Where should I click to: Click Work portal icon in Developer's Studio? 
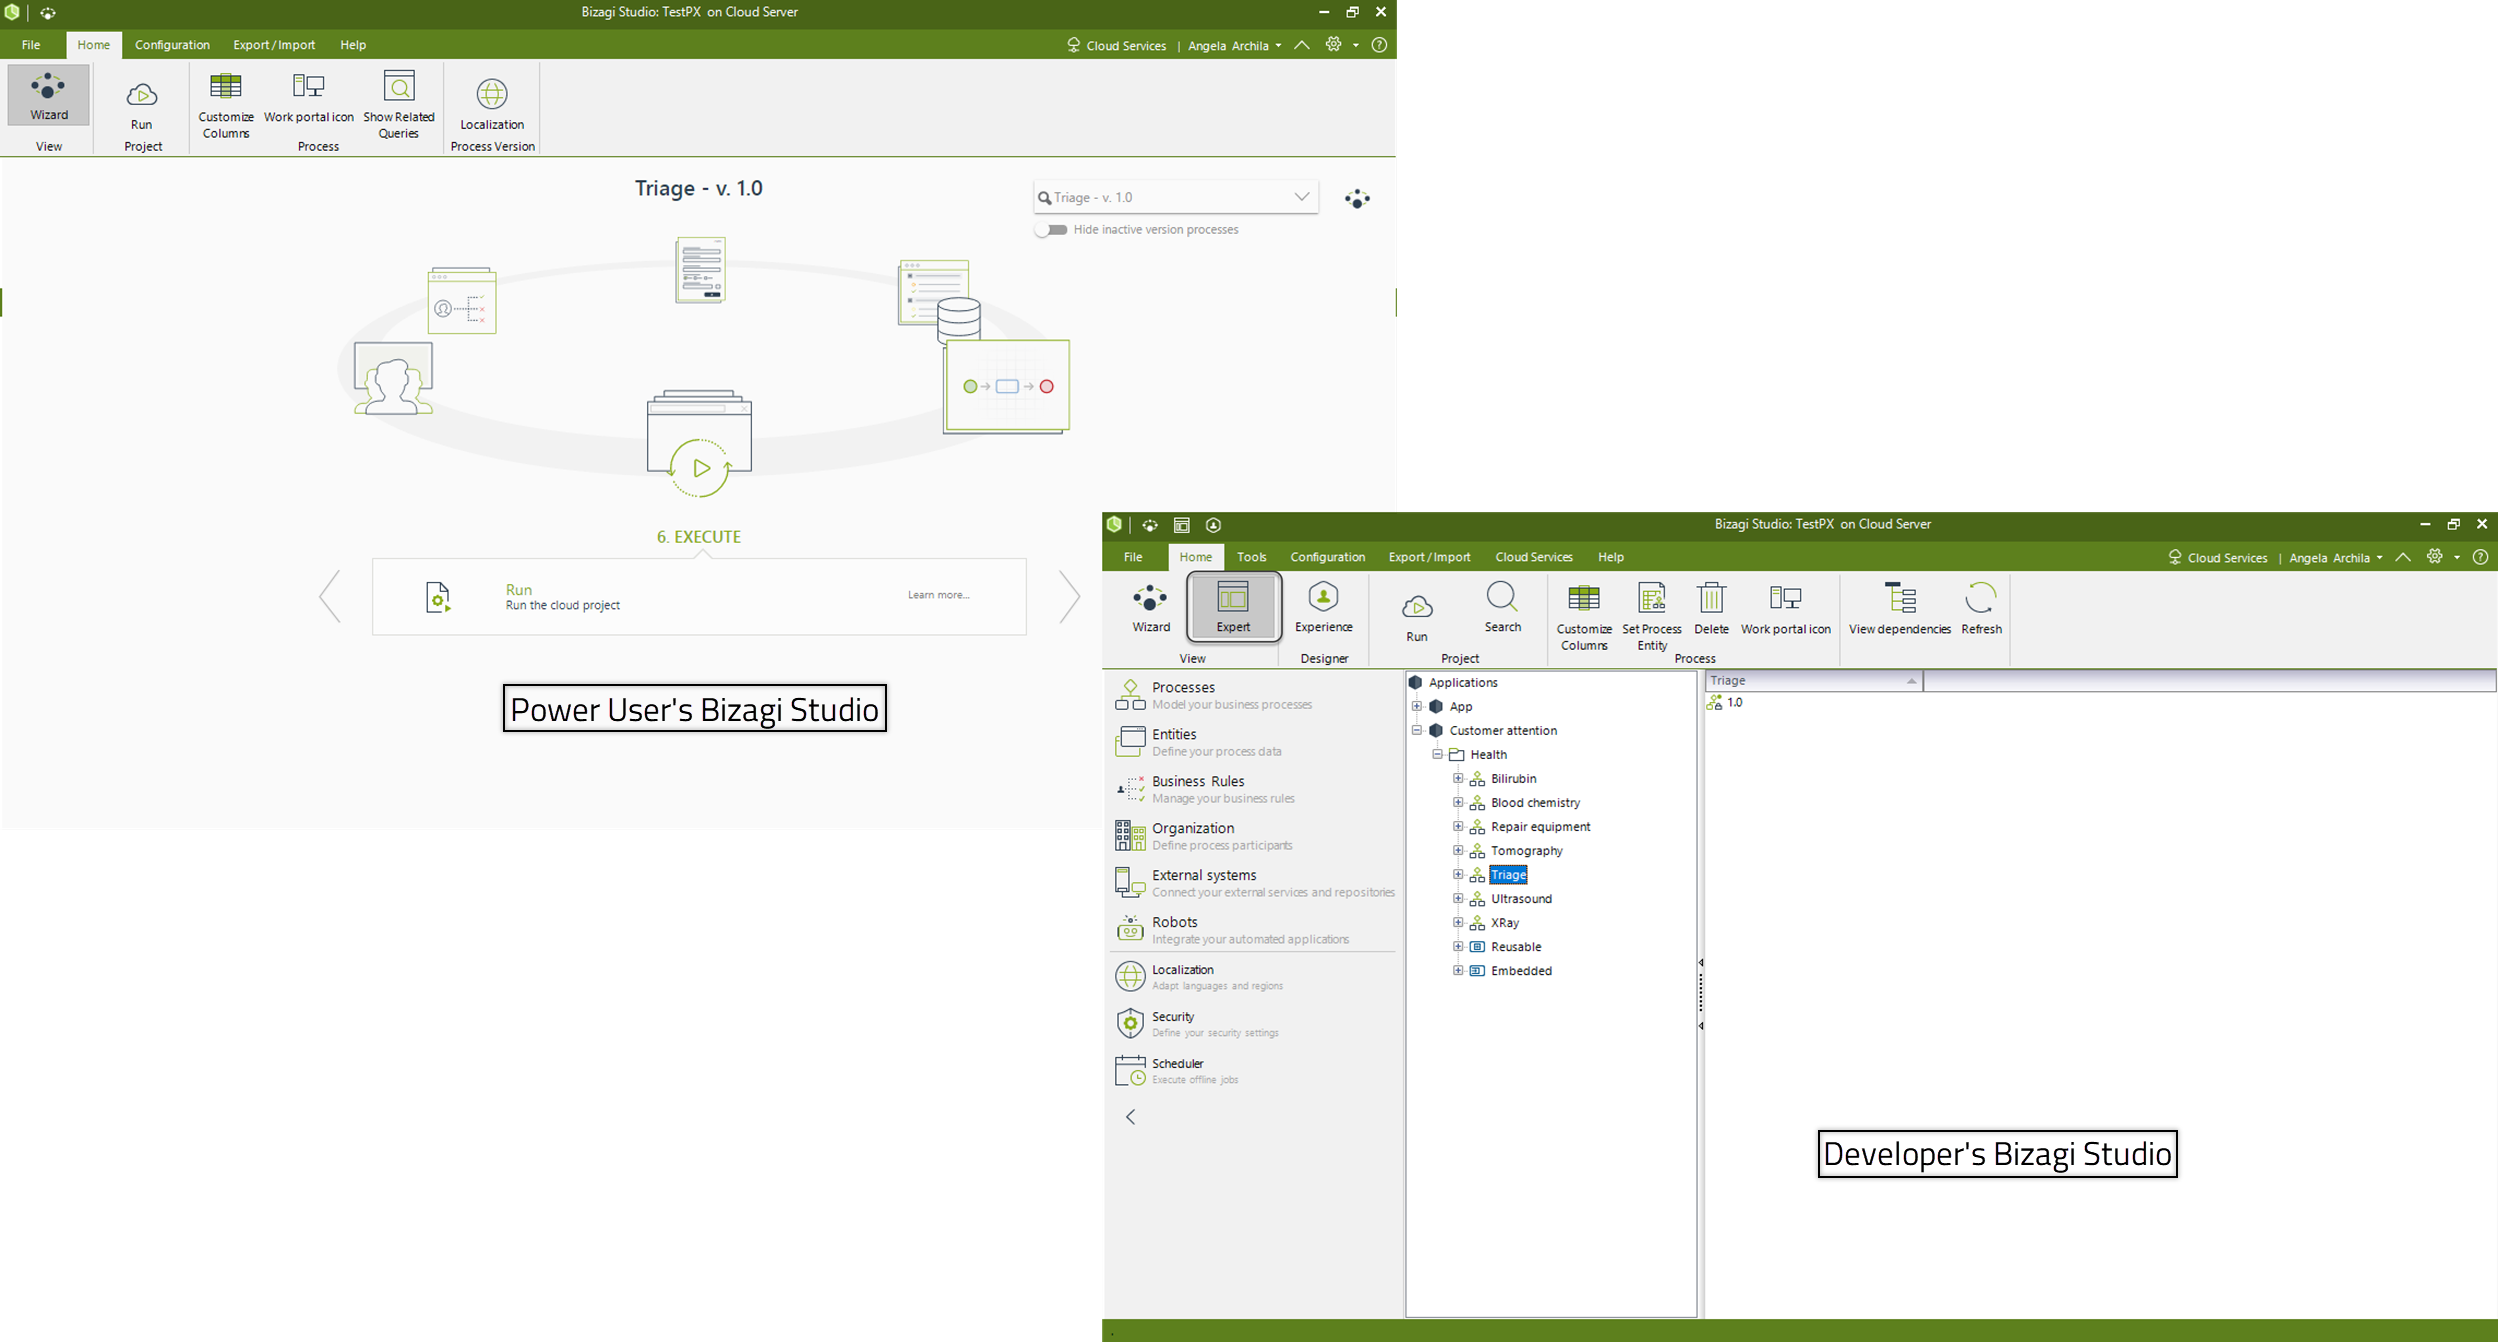(x=1786, y=609)
